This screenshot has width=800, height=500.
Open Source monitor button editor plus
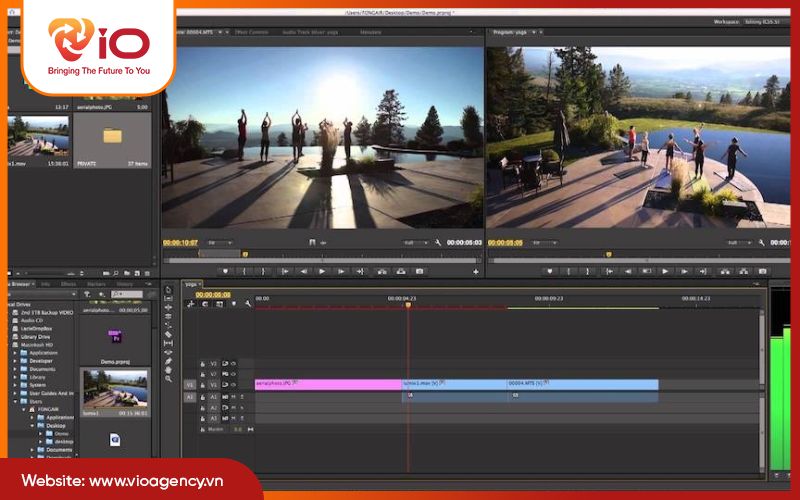pos(476,272)
